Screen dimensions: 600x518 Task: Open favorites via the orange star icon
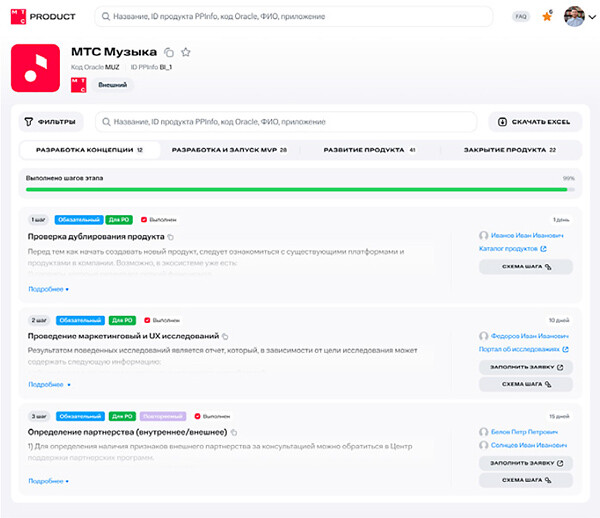[x=547, y=17]
